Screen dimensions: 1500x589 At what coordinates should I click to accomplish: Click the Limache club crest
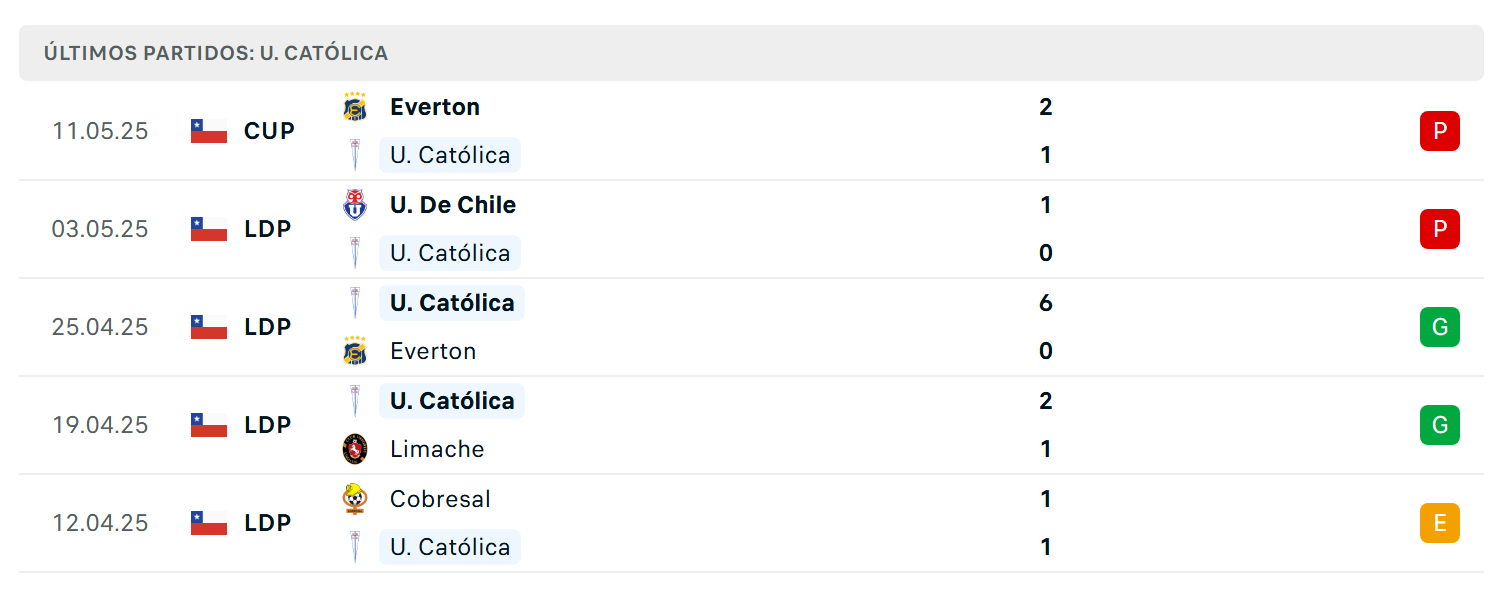click(x=354, y=449)
